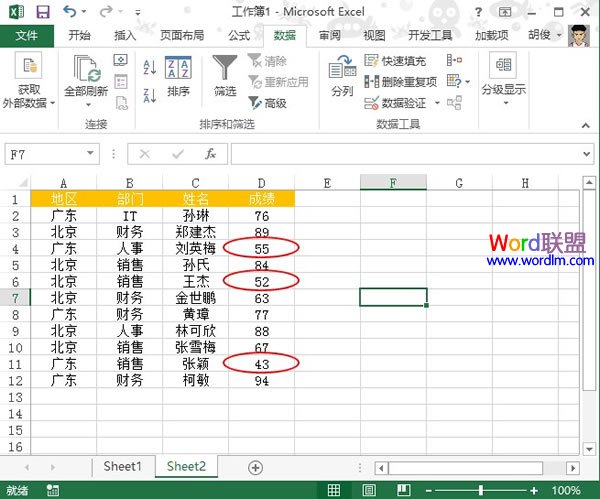Open Data Validation
This screenshot has width=600, height=499.
[x=395, y=103]
